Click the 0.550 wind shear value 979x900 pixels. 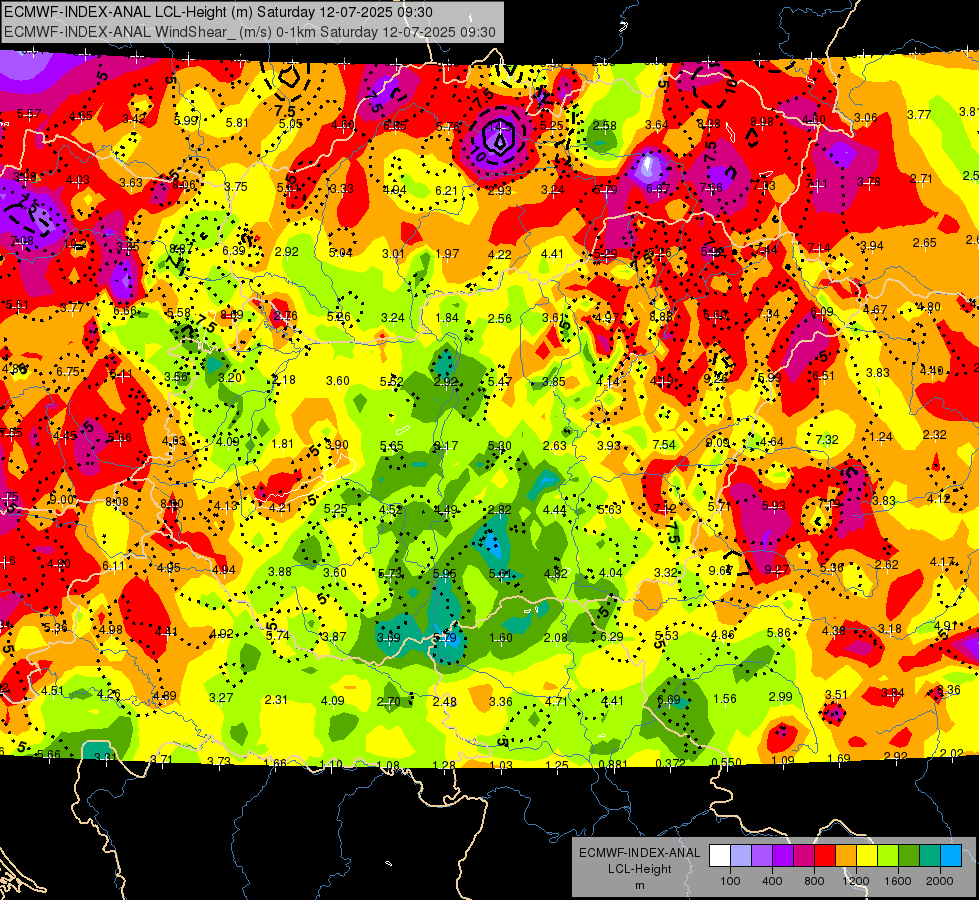726,762
